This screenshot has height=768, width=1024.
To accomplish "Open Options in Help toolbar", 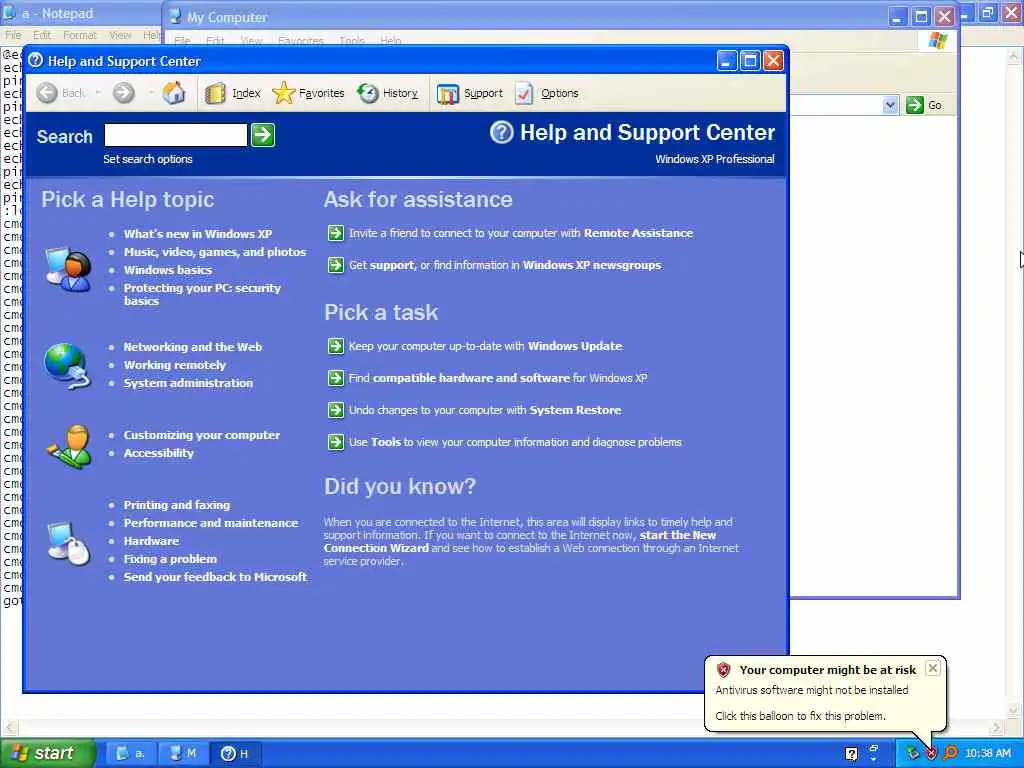I will point(547,93).
